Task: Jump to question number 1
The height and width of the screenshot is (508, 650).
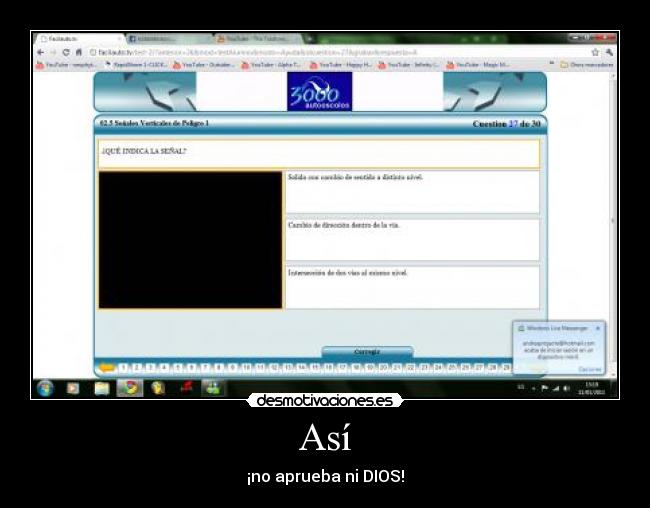Action: (x=123, y=368)
